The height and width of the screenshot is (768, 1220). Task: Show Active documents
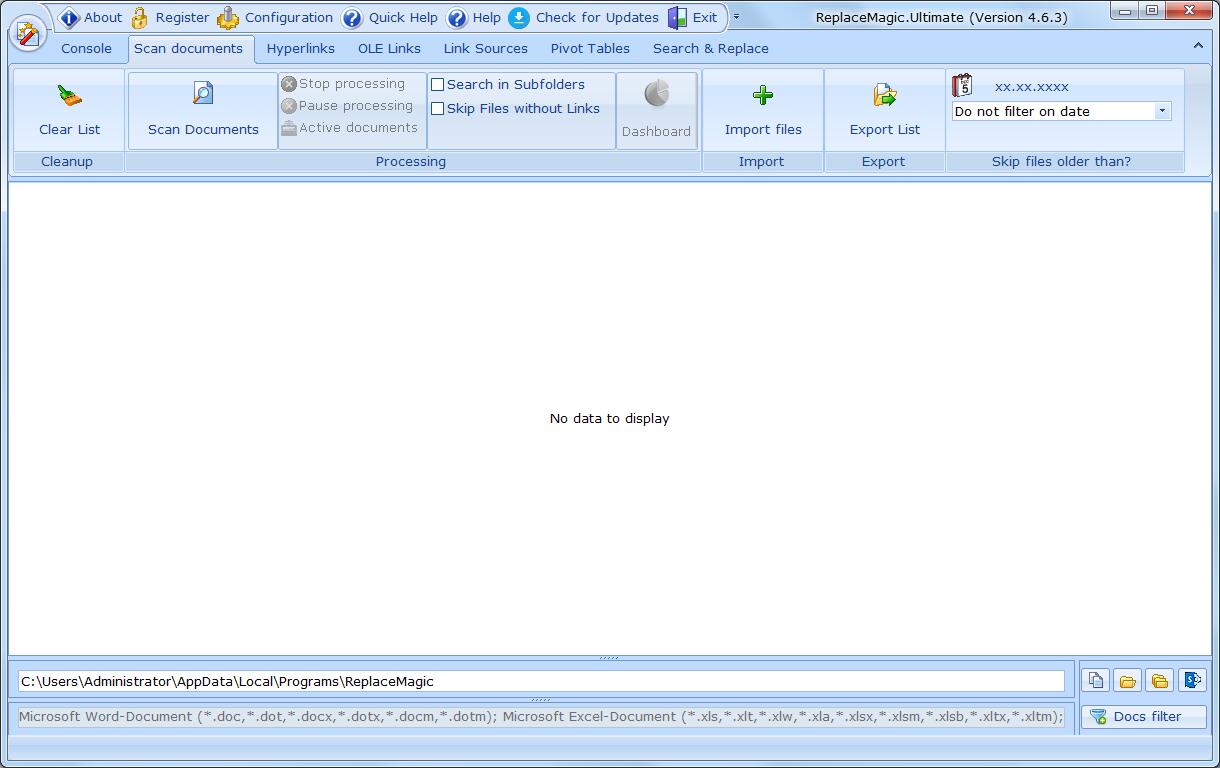click(x=349, y=128)
